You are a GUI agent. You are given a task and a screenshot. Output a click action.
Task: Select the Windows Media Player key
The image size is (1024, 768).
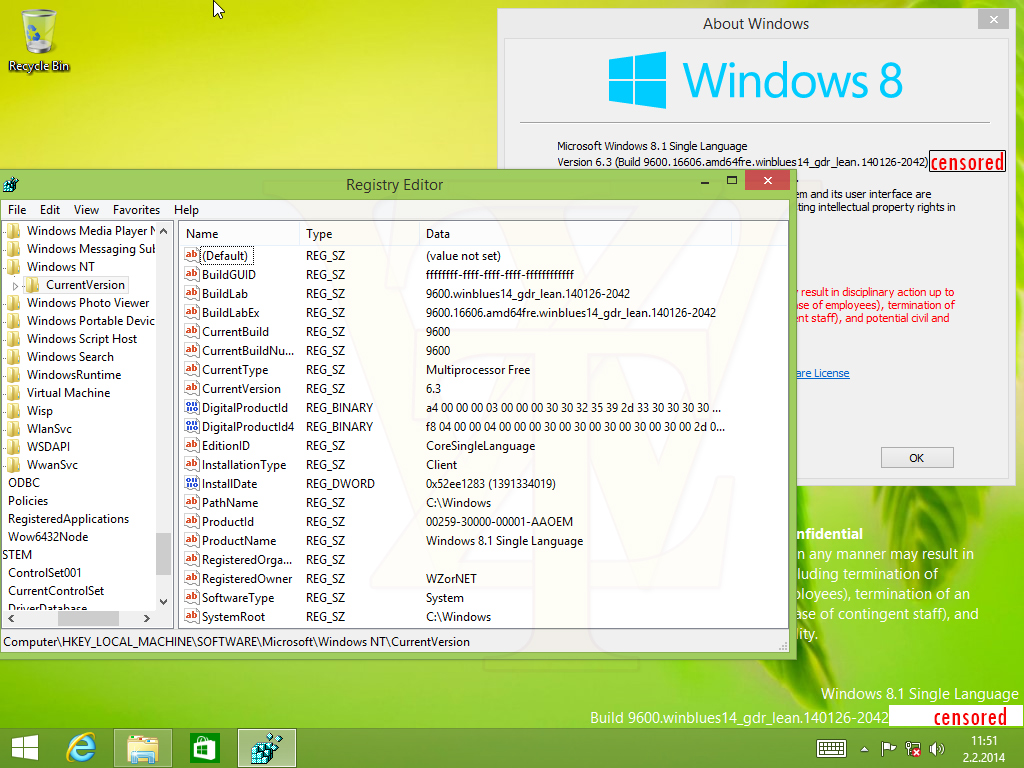pos(91,231)
